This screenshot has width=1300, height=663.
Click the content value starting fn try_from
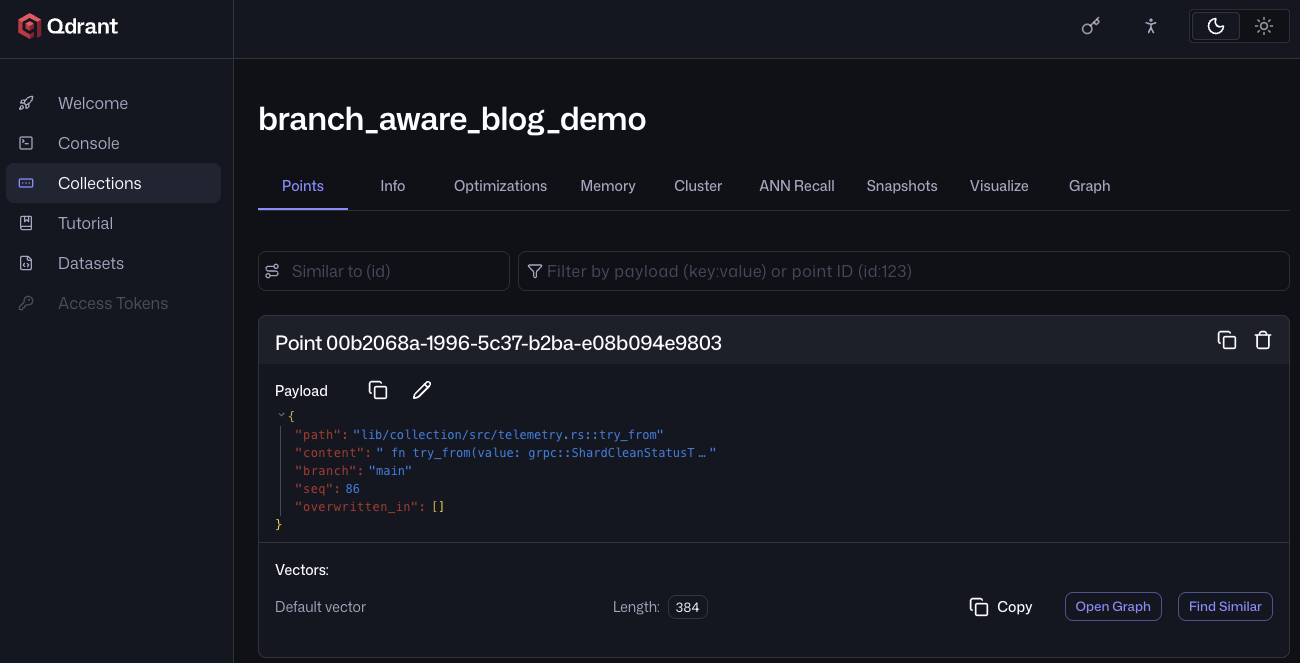(x=546, y=453)
